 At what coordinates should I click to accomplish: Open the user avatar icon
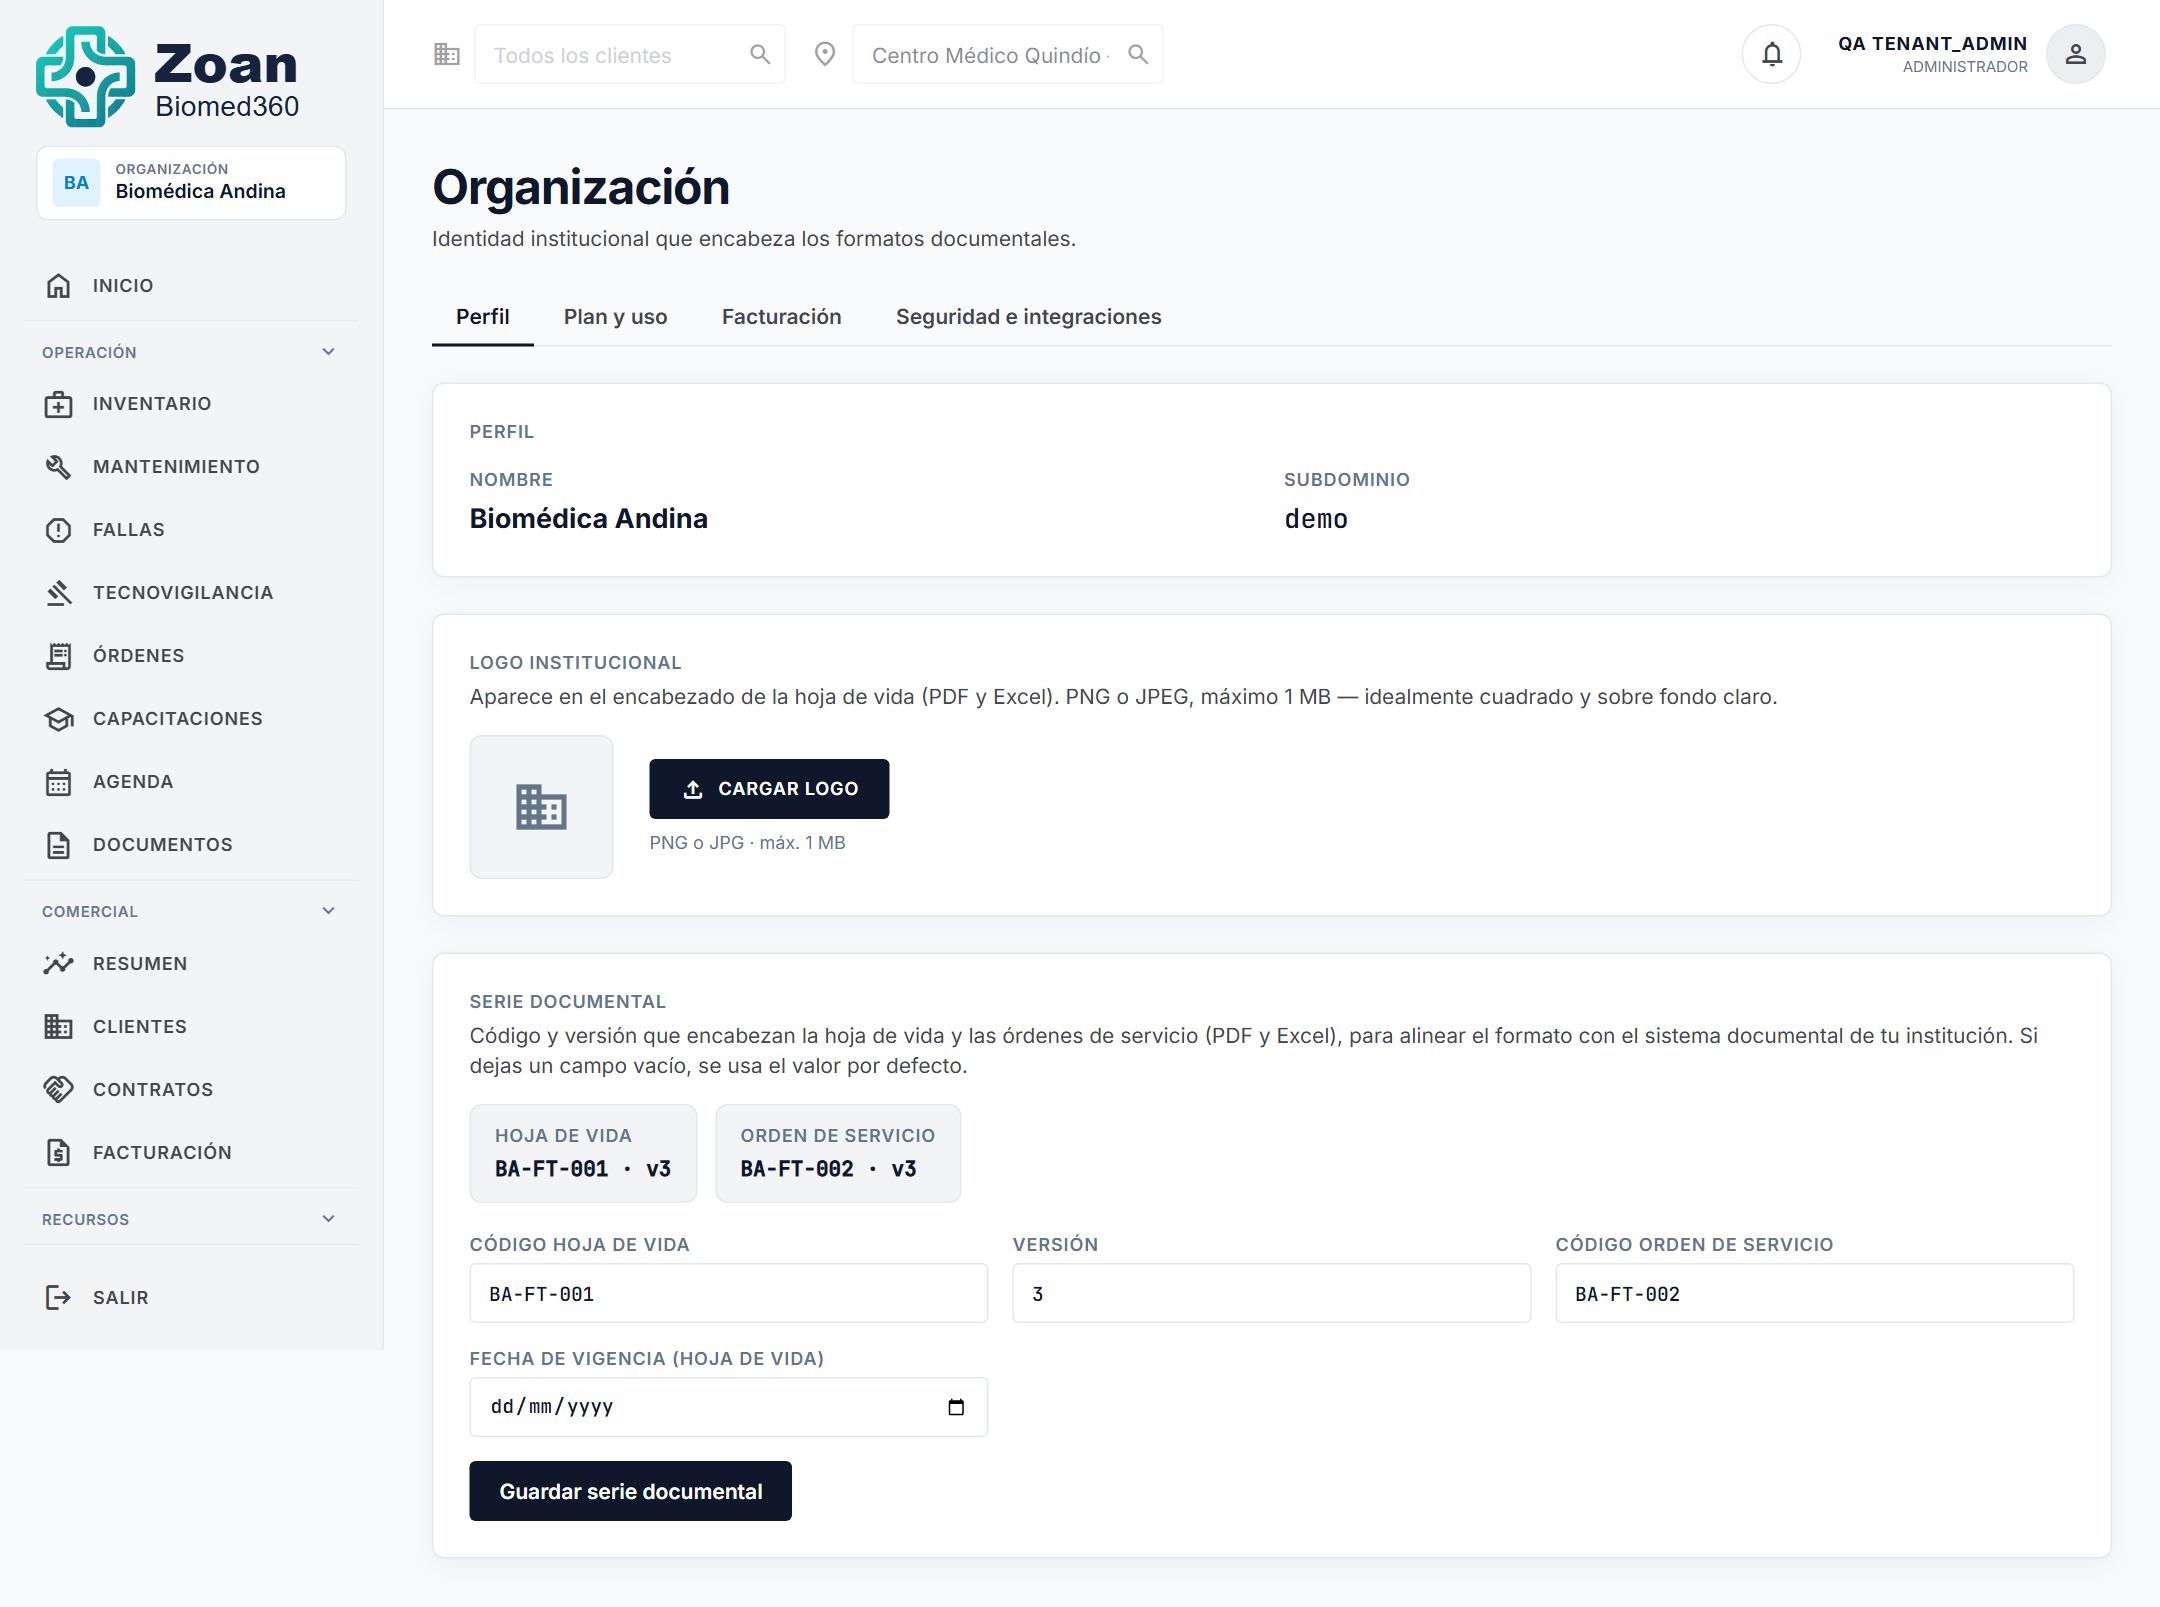point(2076,54)
